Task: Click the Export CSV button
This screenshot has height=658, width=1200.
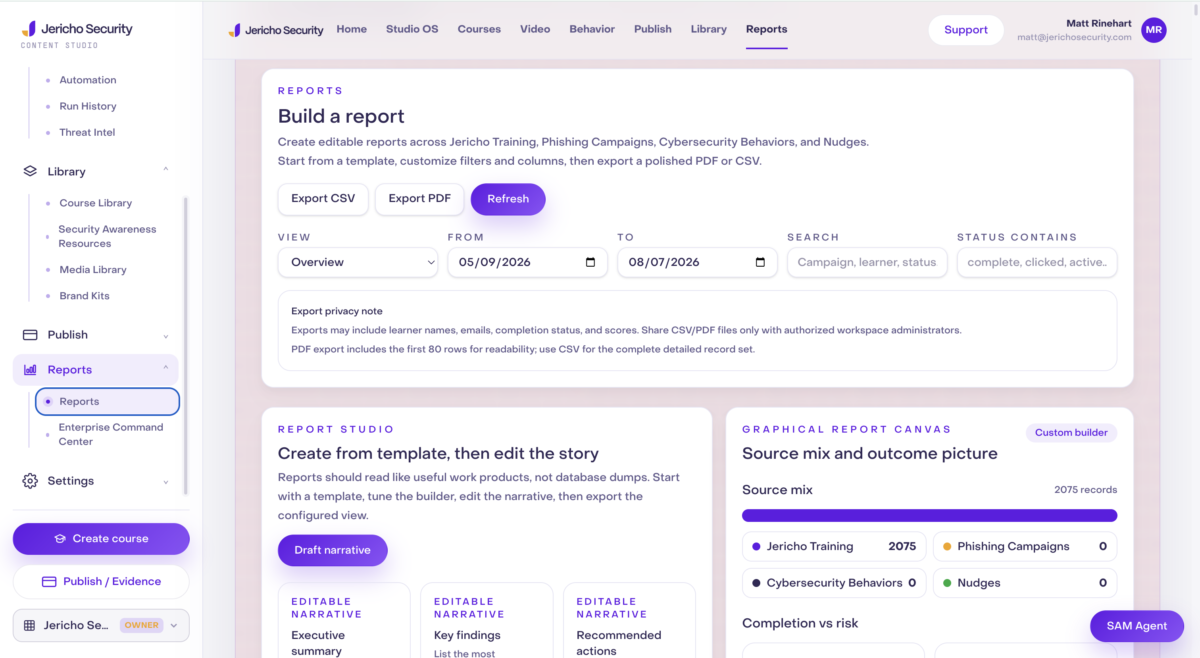Action: 323,199
